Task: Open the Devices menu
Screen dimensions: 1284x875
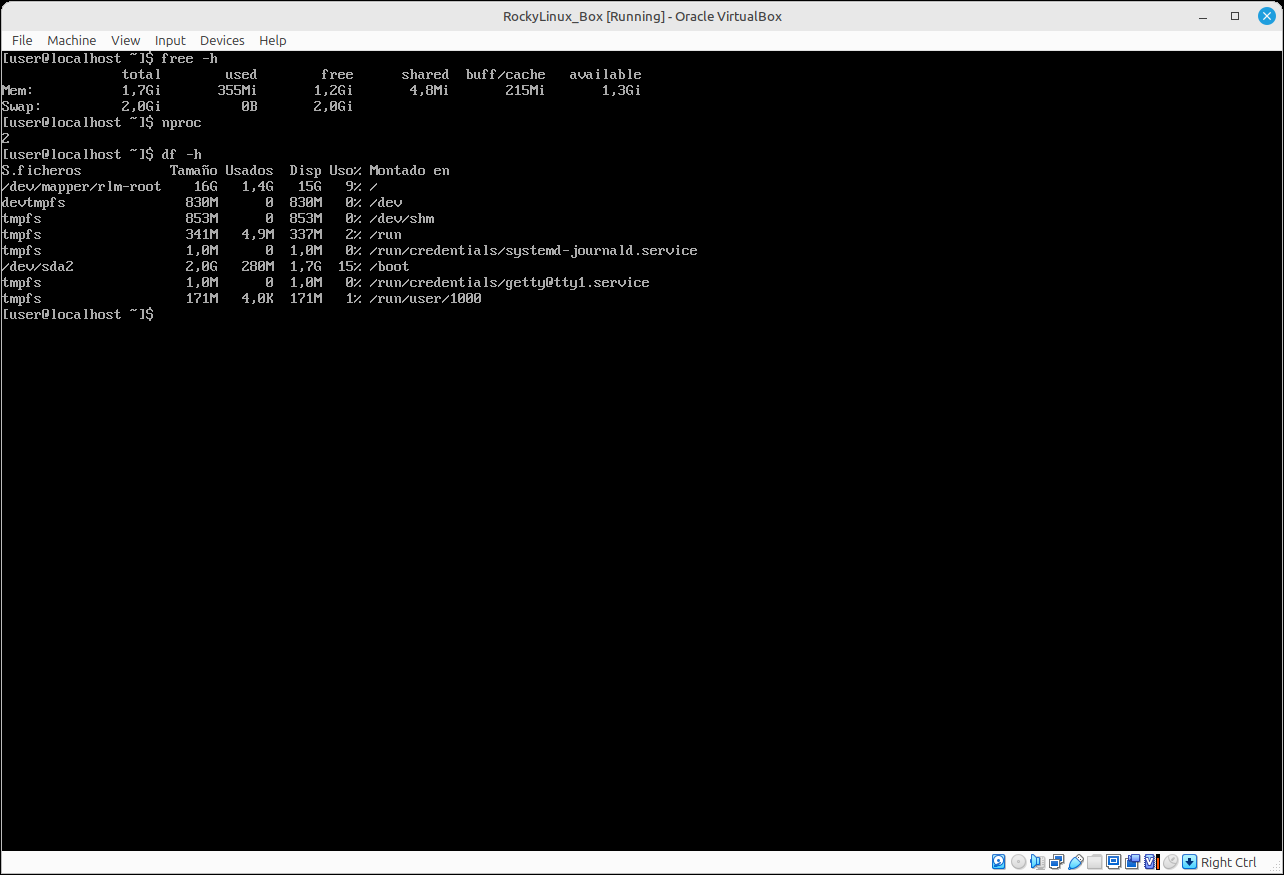Action: [222, 40]
